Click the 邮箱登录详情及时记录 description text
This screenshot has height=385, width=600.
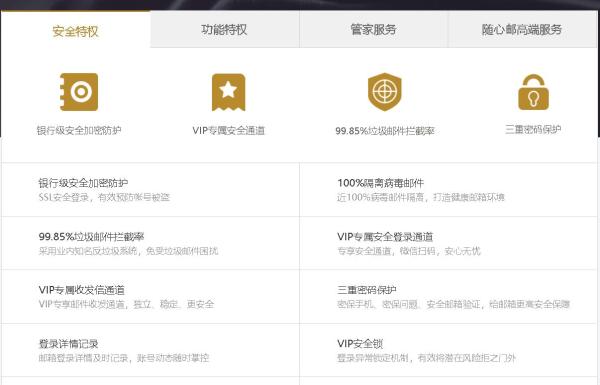click(x=124, y=358)
